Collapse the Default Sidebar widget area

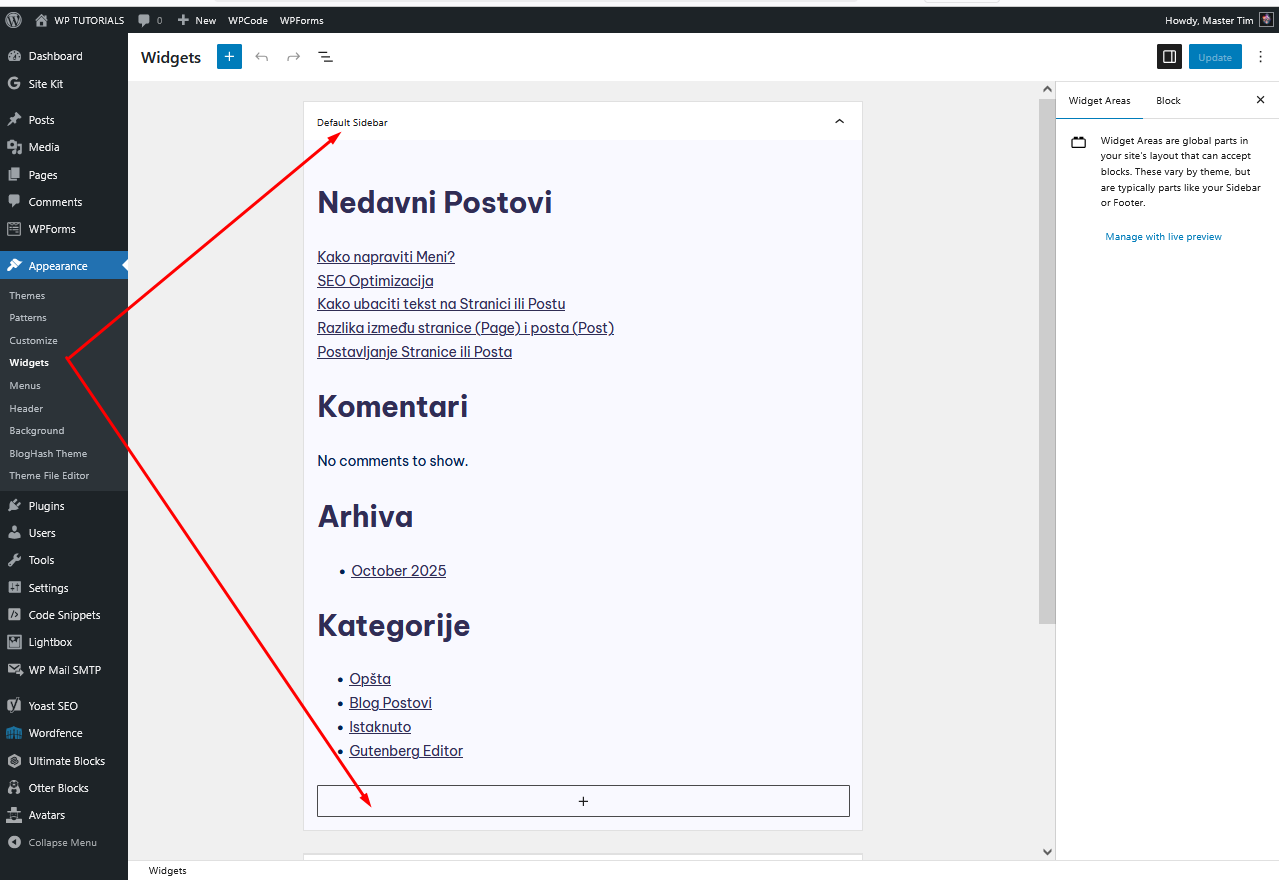tap(839, 122)
